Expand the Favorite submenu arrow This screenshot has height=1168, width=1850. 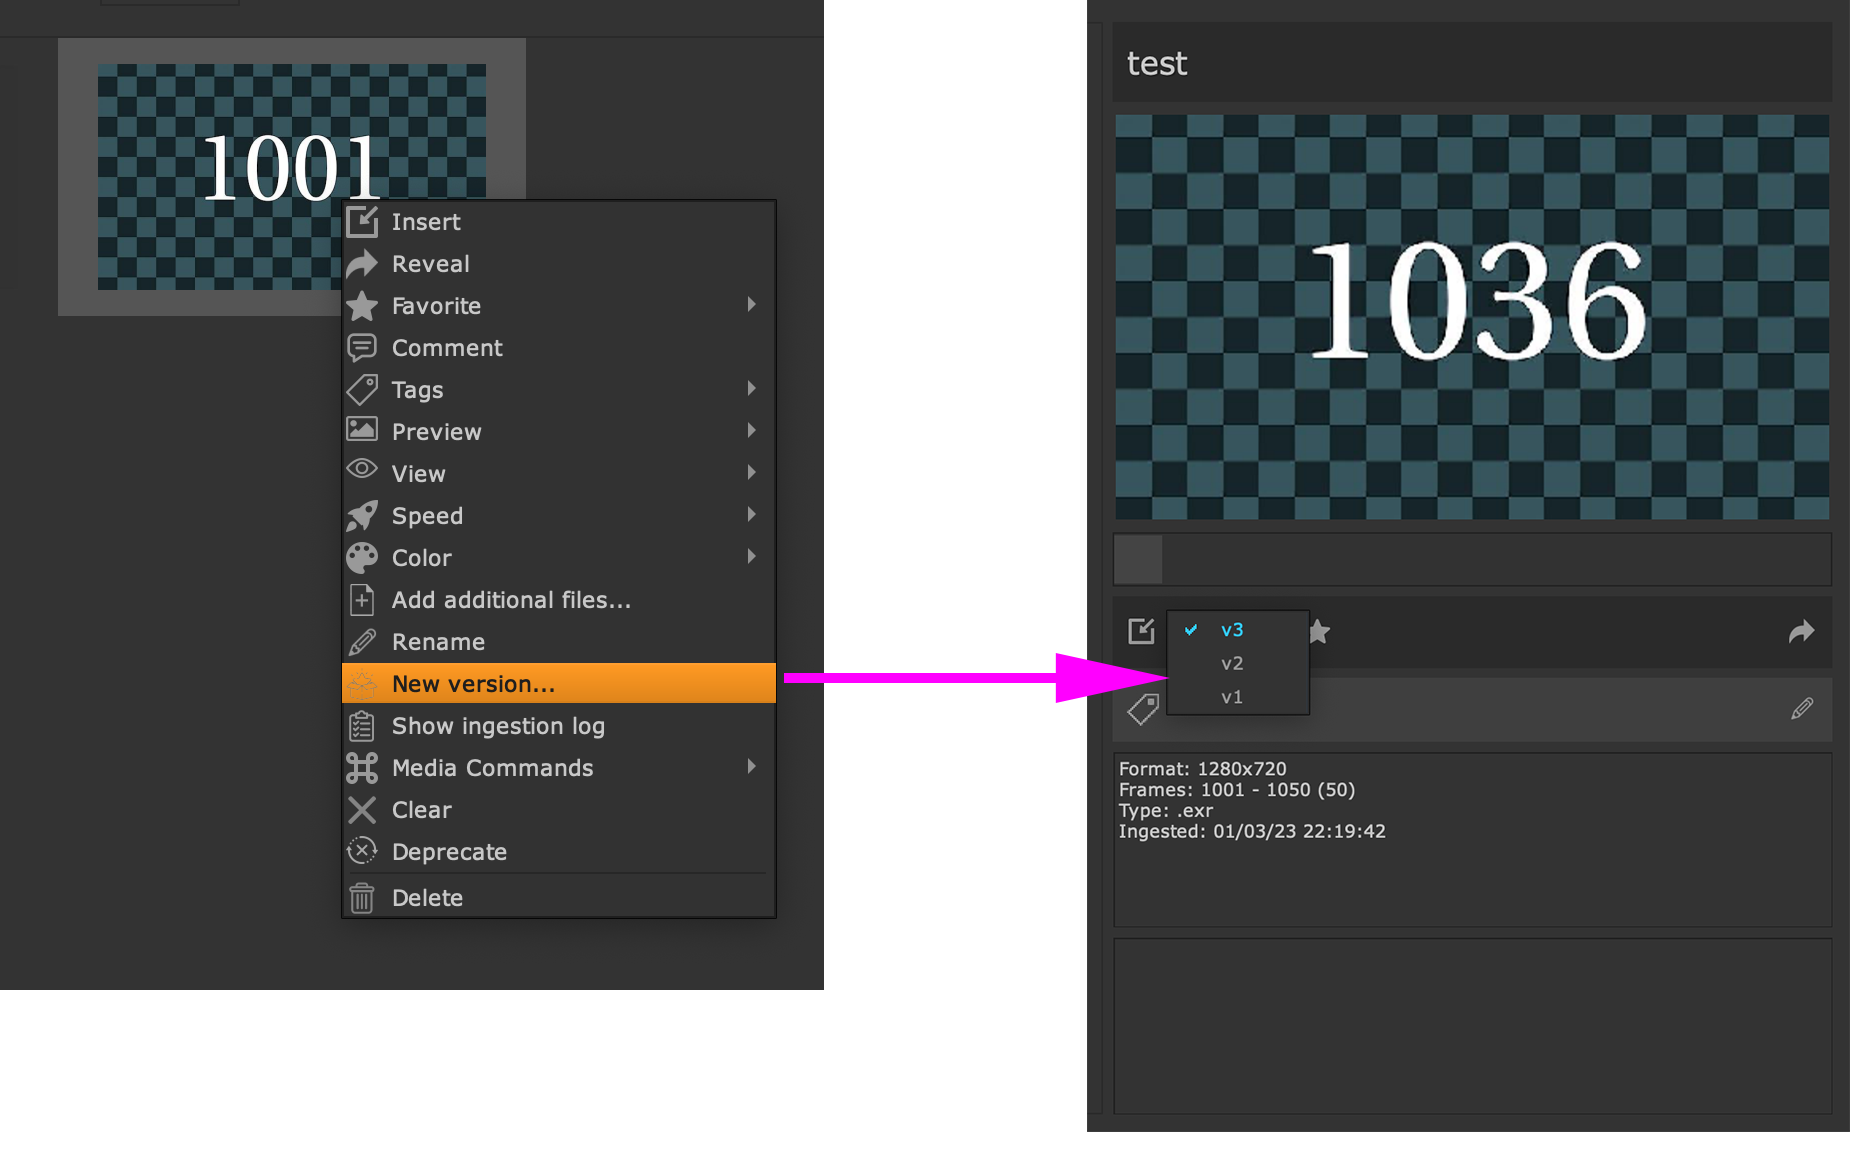[x=752, y=305]
